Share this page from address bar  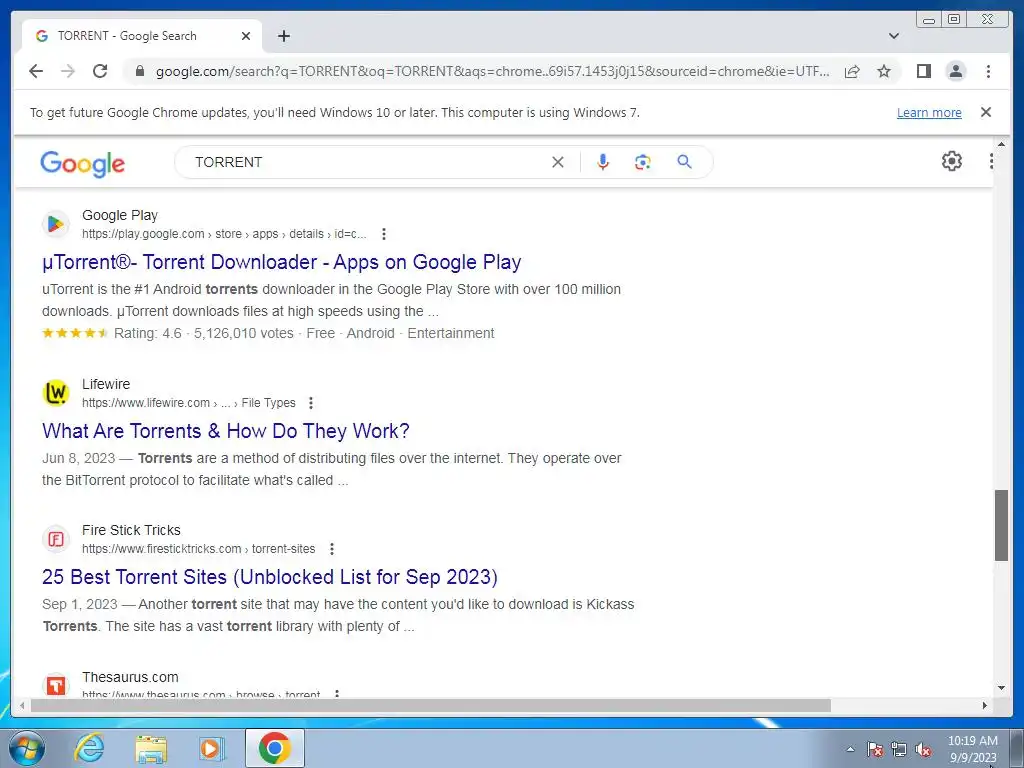(x=852, y=71)
